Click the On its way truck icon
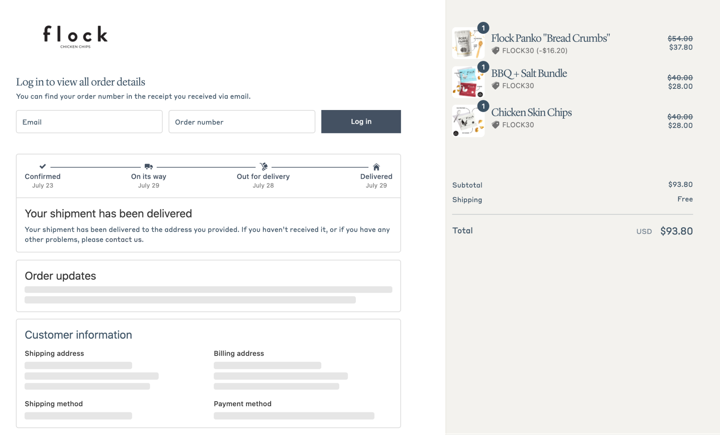This screenshot has width=720, height=435. (148, 166)
